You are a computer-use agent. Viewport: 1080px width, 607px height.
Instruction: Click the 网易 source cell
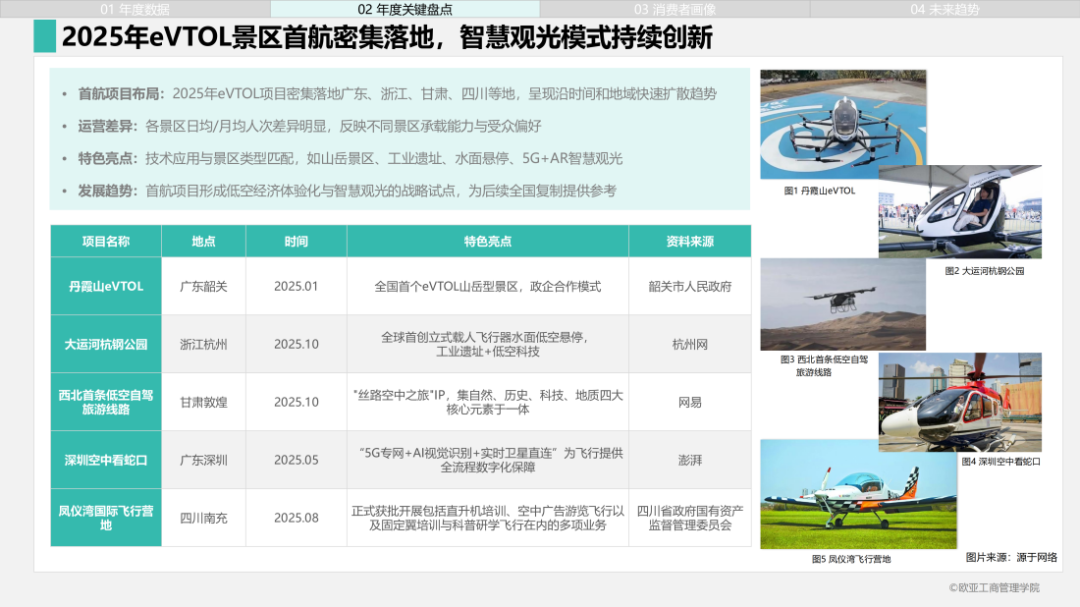(x=689, y=402)
